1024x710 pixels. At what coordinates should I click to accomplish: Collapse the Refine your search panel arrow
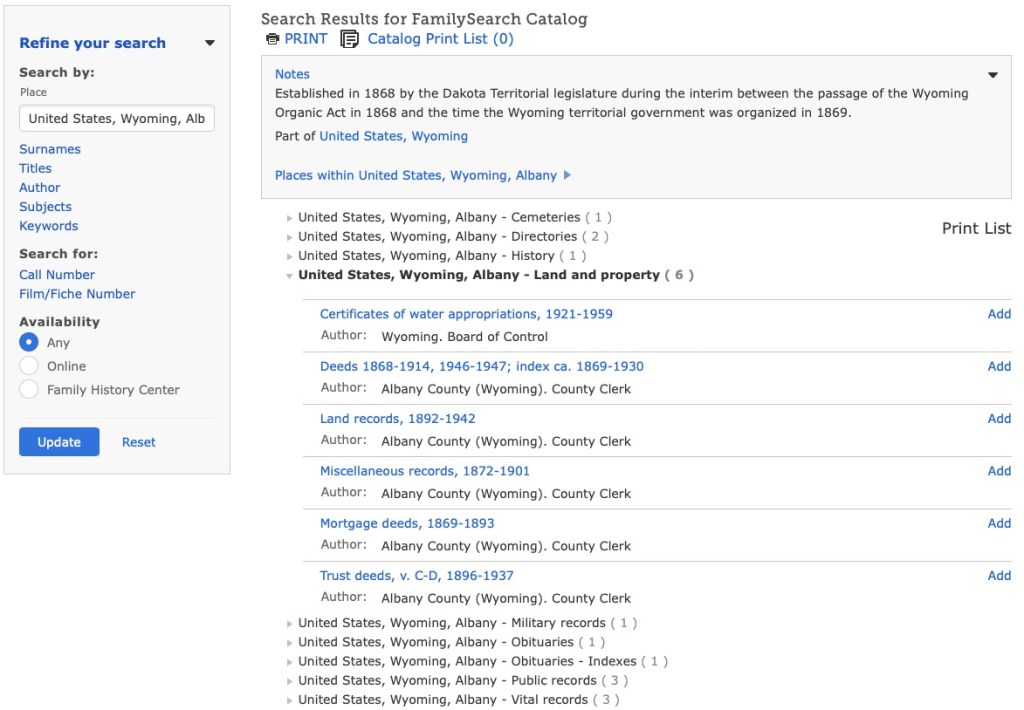pyautogui.click(x=209, y=43)
